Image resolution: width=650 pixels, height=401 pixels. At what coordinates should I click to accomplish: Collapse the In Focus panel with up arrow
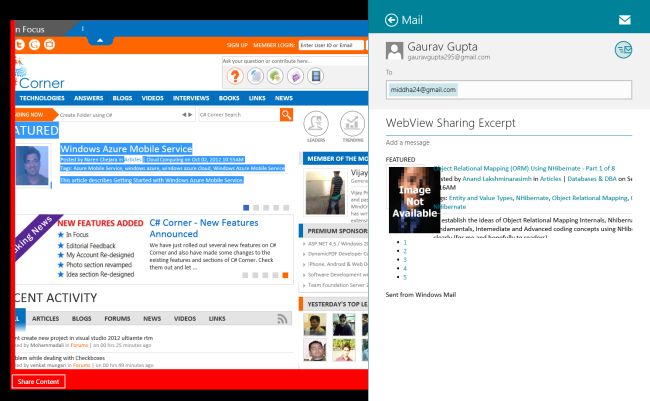[x=100, y=40]
